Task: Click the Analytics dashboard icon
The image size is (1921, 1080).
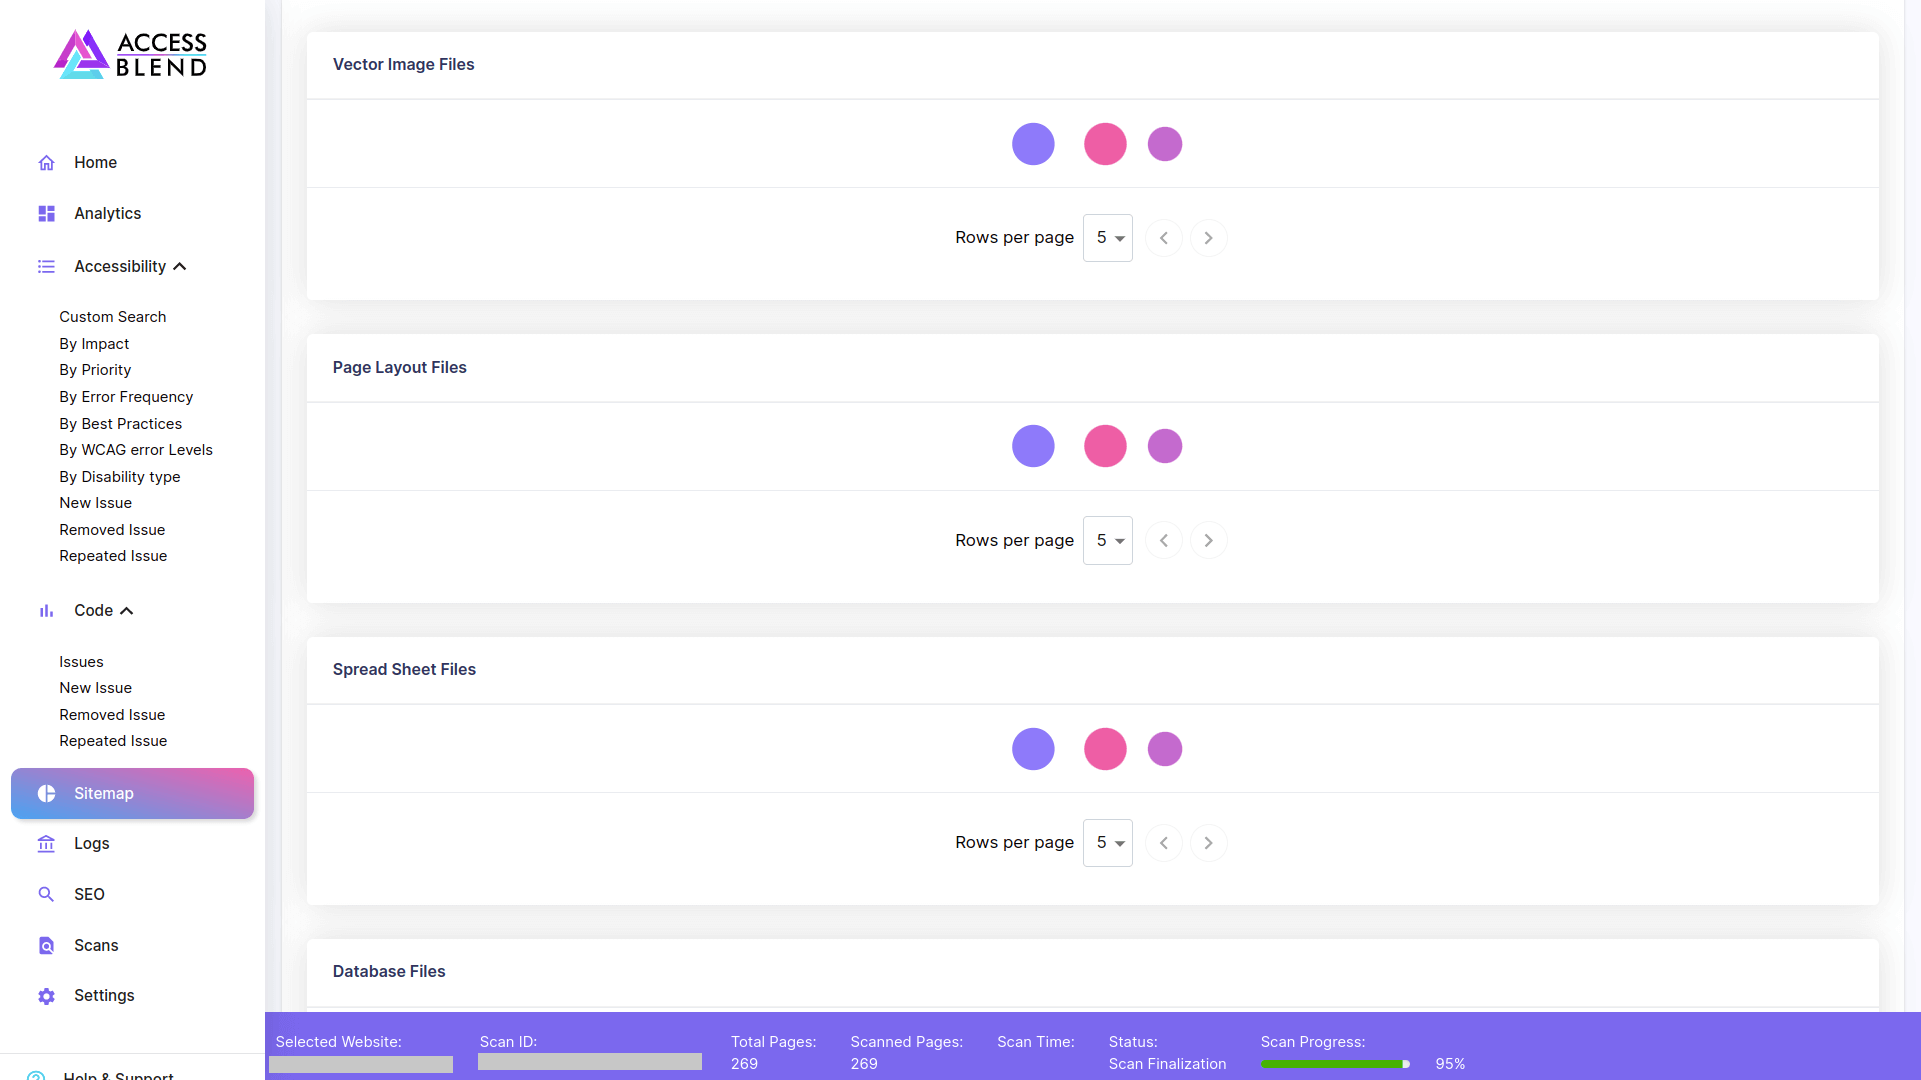Action: (46, 214)
